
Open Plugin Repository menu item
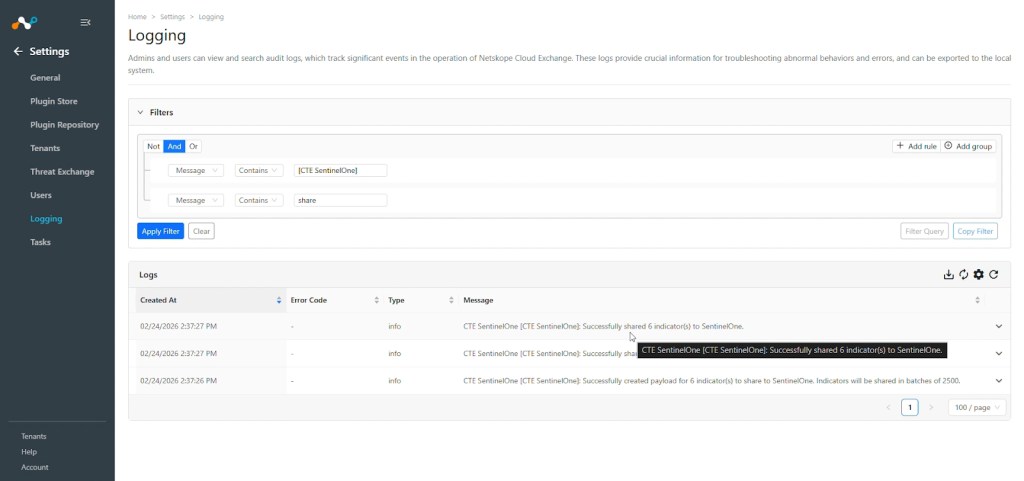(65, 125)
